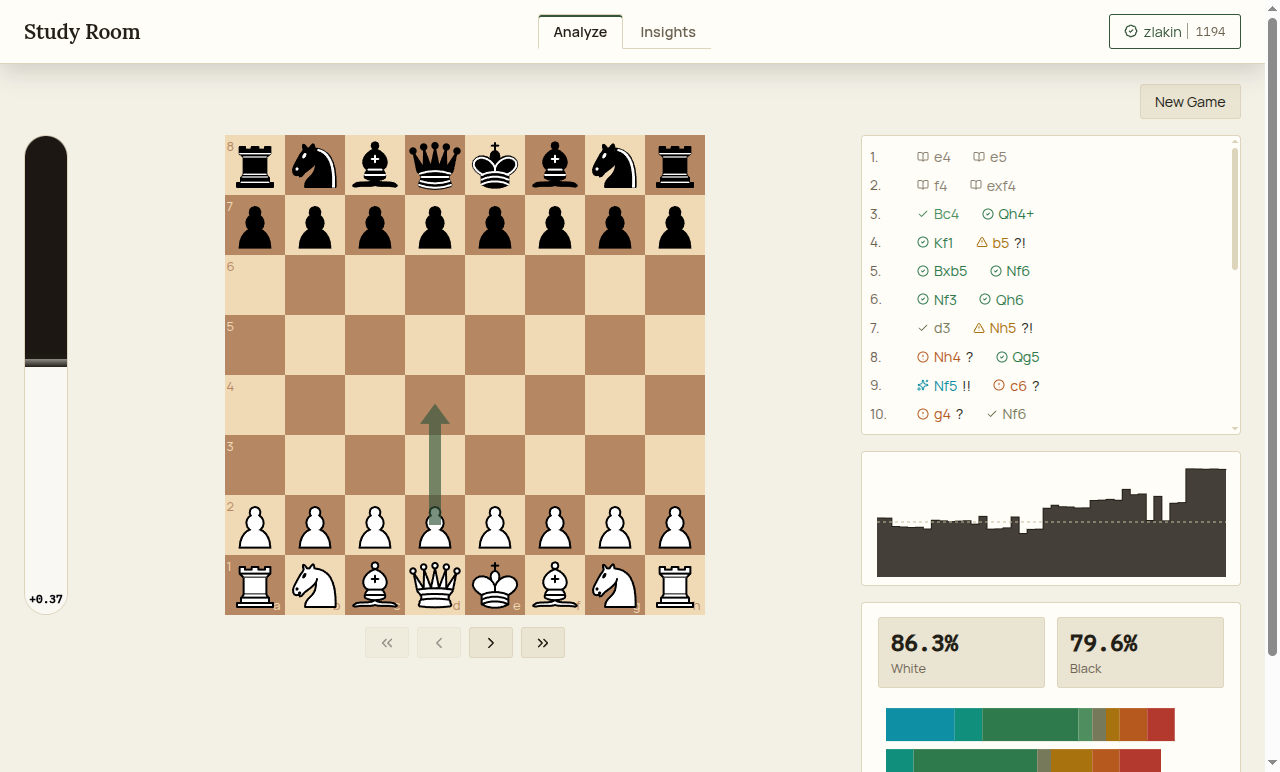Jump to the first move
Viewport: 1280px width, 772px height.
point(387,643)
